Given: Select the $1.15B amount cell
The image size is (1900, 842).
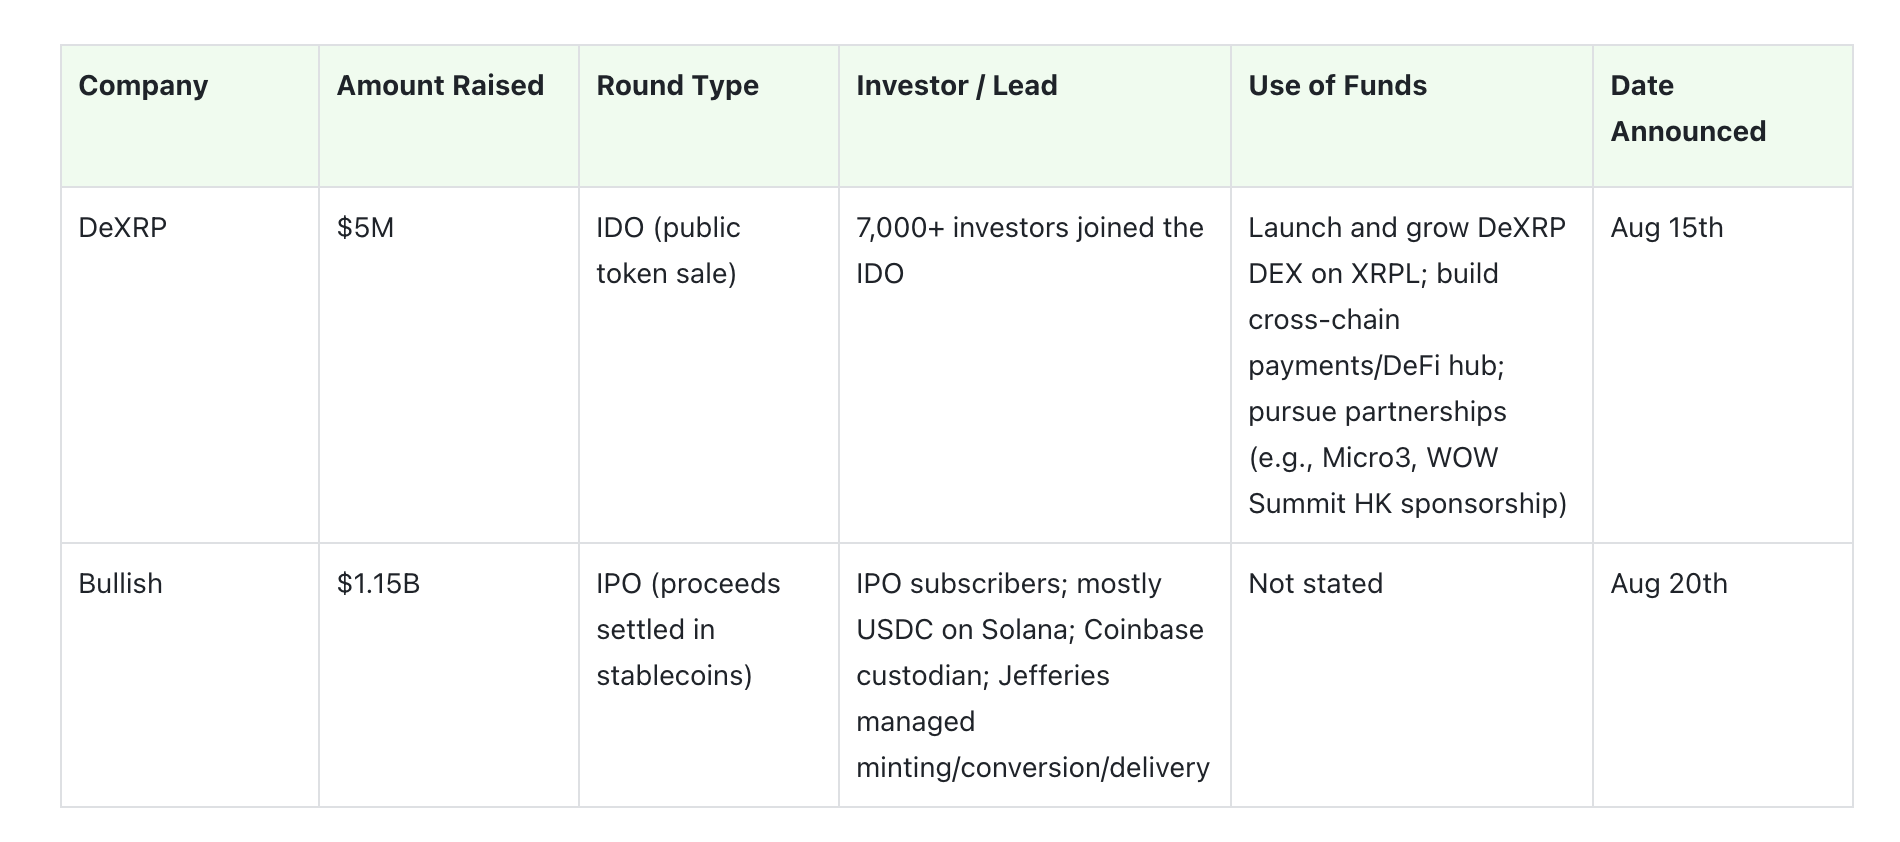Looking at the screenshot, I should pyautogui.click(x=378, y=584).
